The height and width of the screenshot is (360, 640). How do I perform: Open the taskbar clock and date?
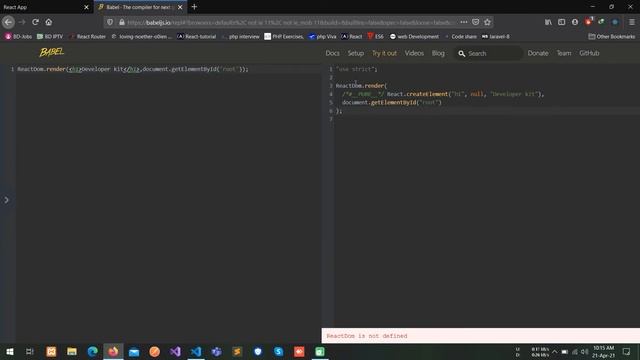(x=603, y=351)
